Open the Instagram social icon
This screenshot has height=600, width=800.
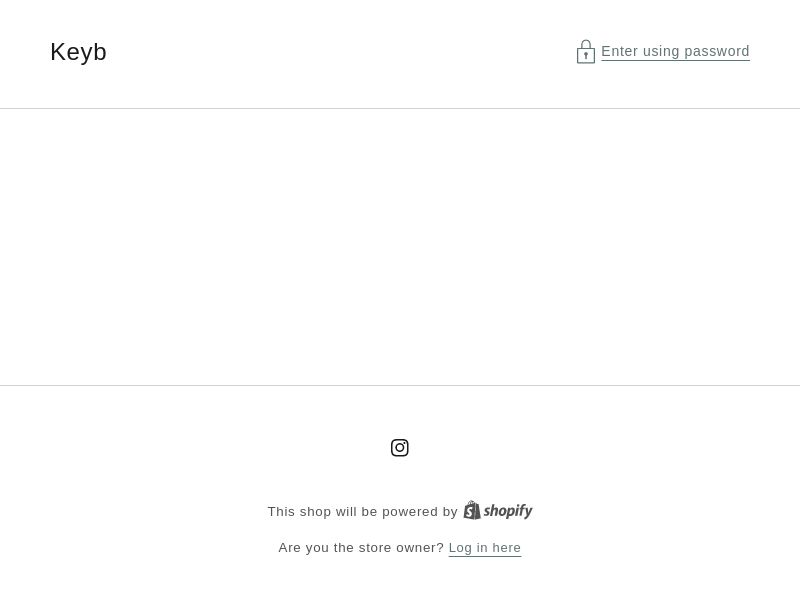[x=399, y=447]
